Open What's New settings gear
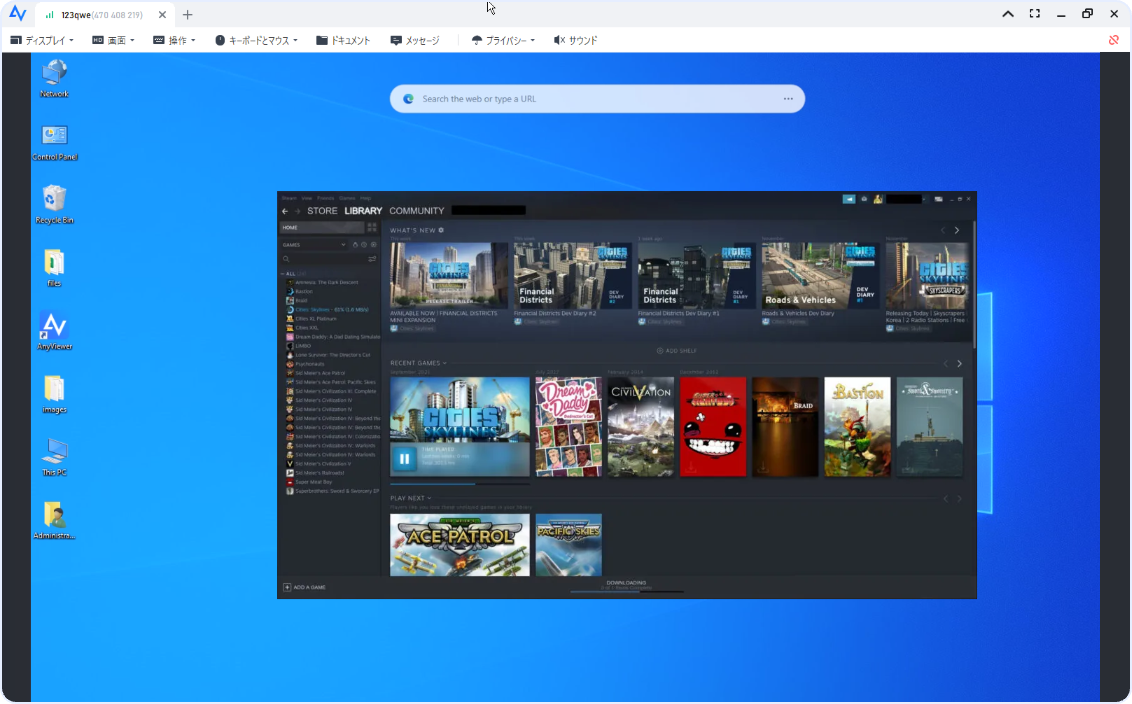The image size is (1132, 704). coord(441,230)
